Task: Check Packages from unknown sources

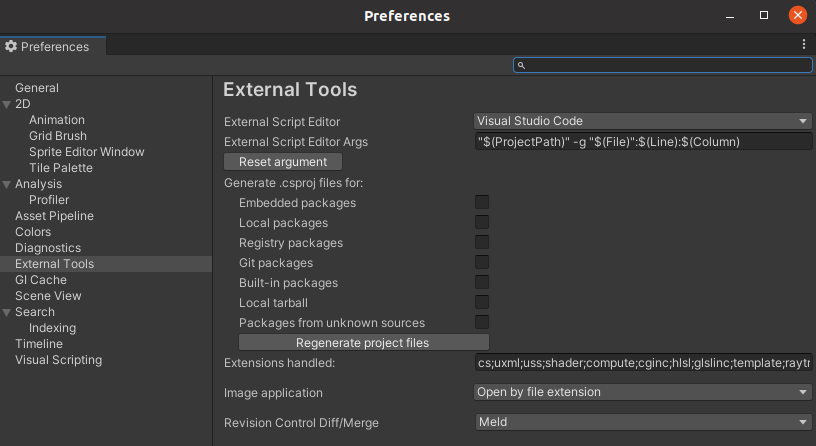Action: click(x=482, y=323)
